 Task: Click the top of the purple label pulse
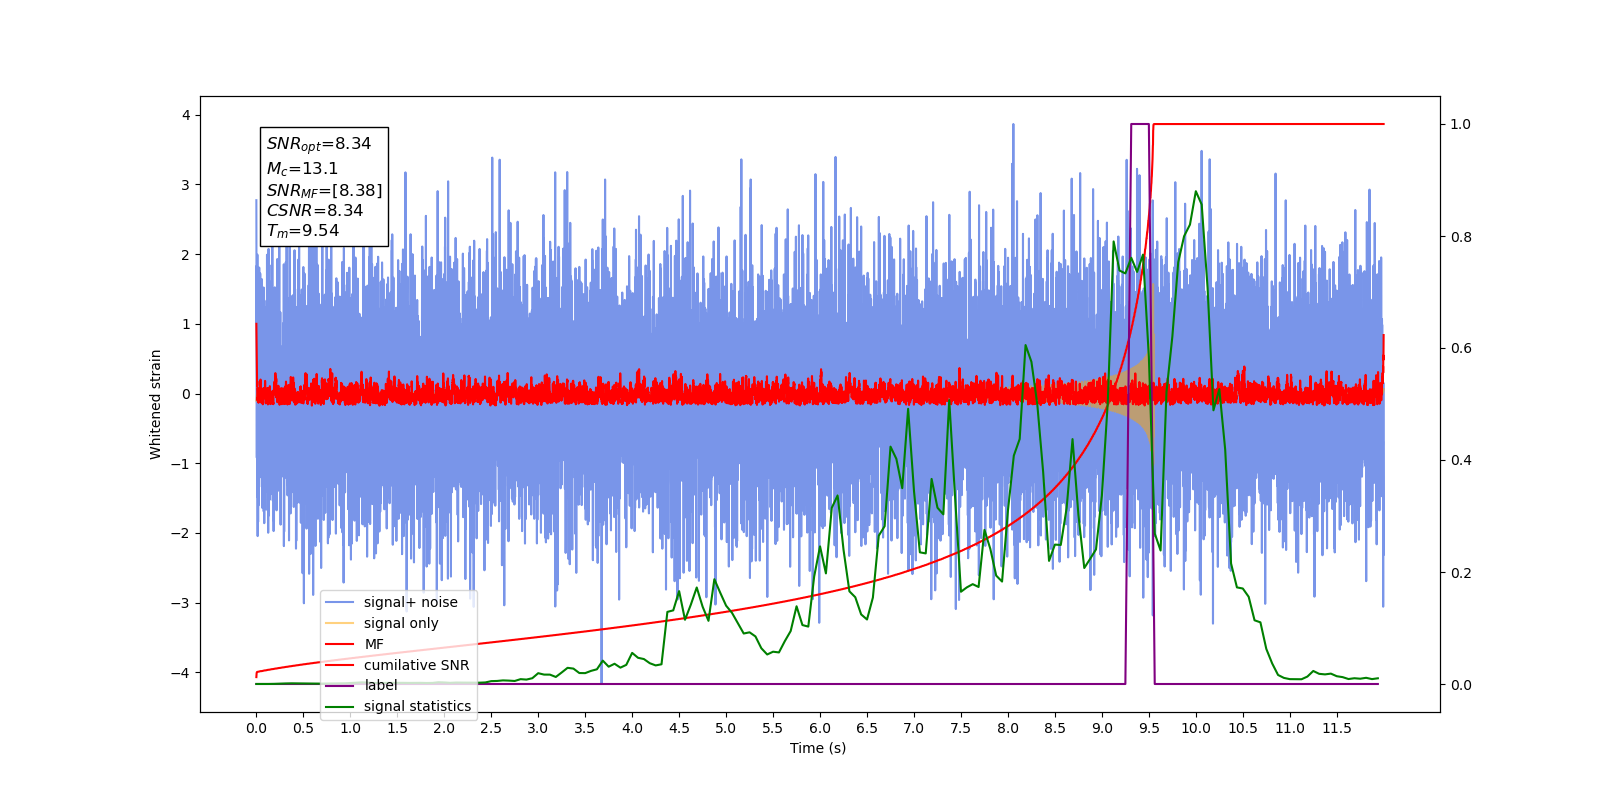(1140, 124)
